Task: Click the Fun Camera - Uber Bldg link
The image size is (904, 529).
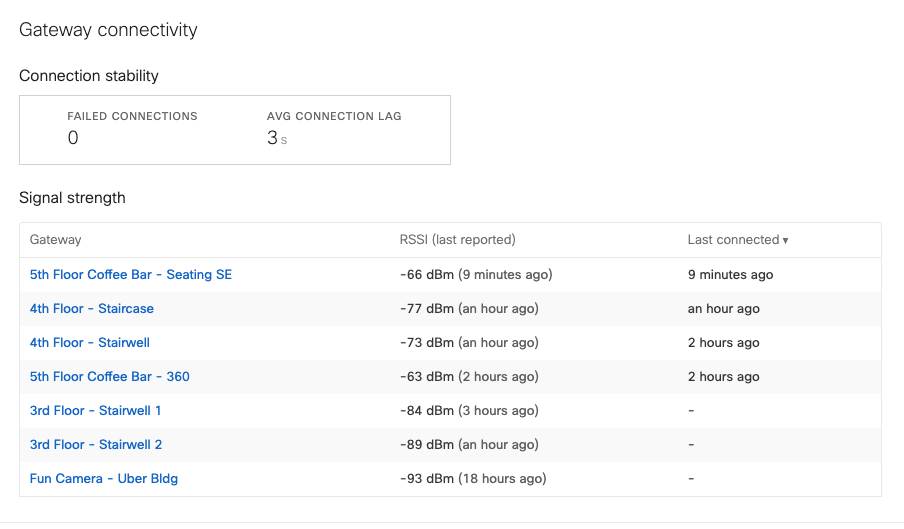Action: pyautogui.click(x=104, y=478)
